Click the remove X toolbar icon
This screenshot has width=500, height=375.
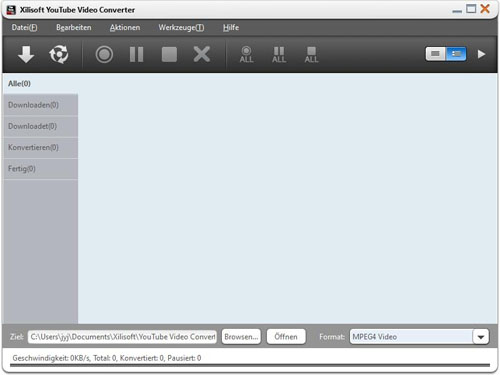click(202, 54)
